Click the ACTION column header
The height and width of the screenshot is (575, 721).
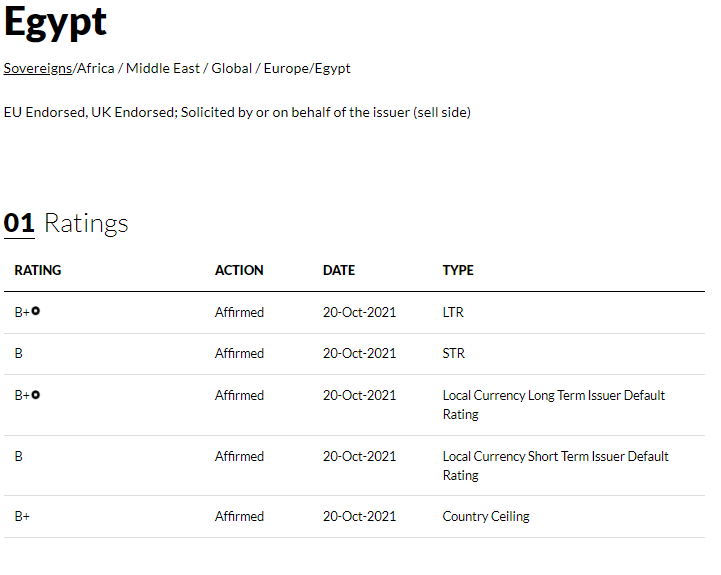click(x=239, y=270)
